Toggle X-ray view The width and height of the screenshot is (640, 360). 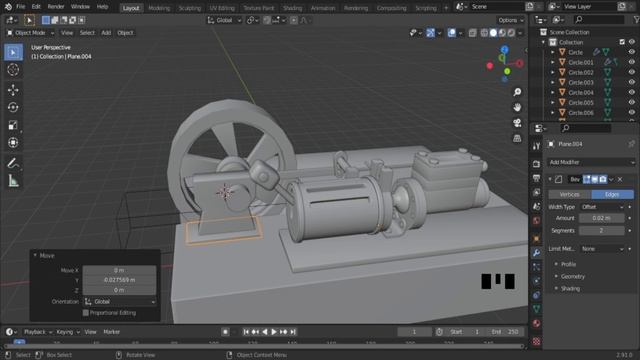[x=472, y=33]
